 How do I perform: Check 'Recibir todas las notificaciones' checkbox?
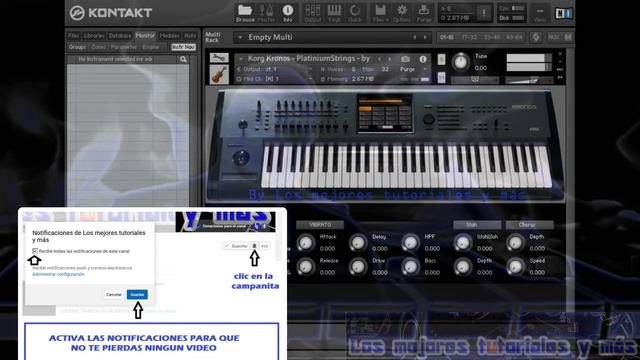35,251
